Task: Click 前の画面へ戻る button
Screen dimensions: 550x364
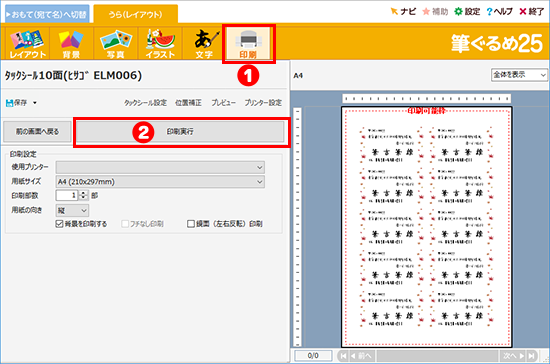Action: point(37,132)
